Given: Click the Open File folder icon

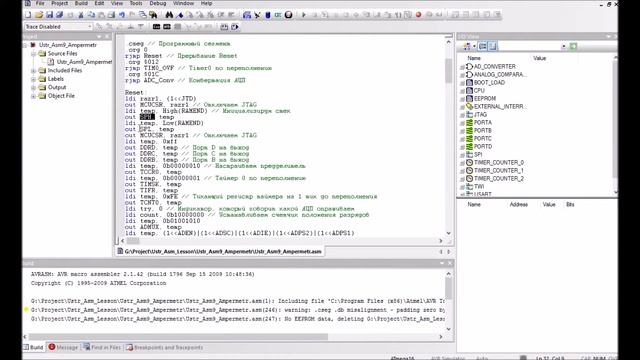Looking at the screenshot, I should click(39, 15).
